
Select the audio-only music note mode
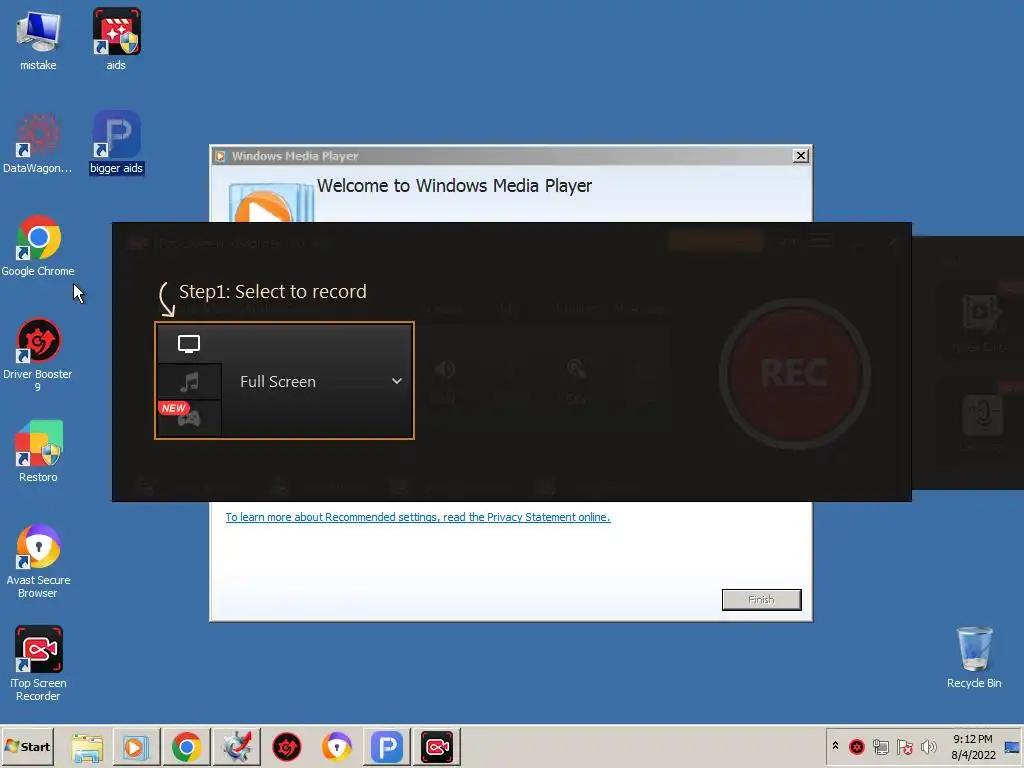click(189, 381)
